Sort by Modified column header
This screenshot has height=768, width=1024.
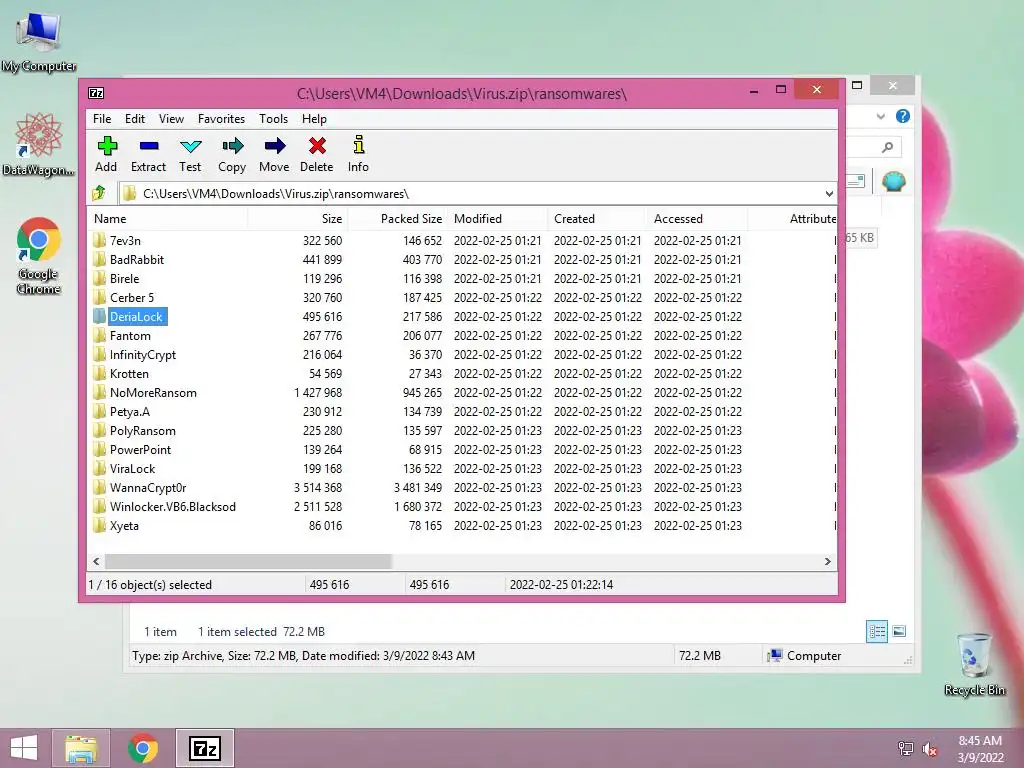click(498, 219)
